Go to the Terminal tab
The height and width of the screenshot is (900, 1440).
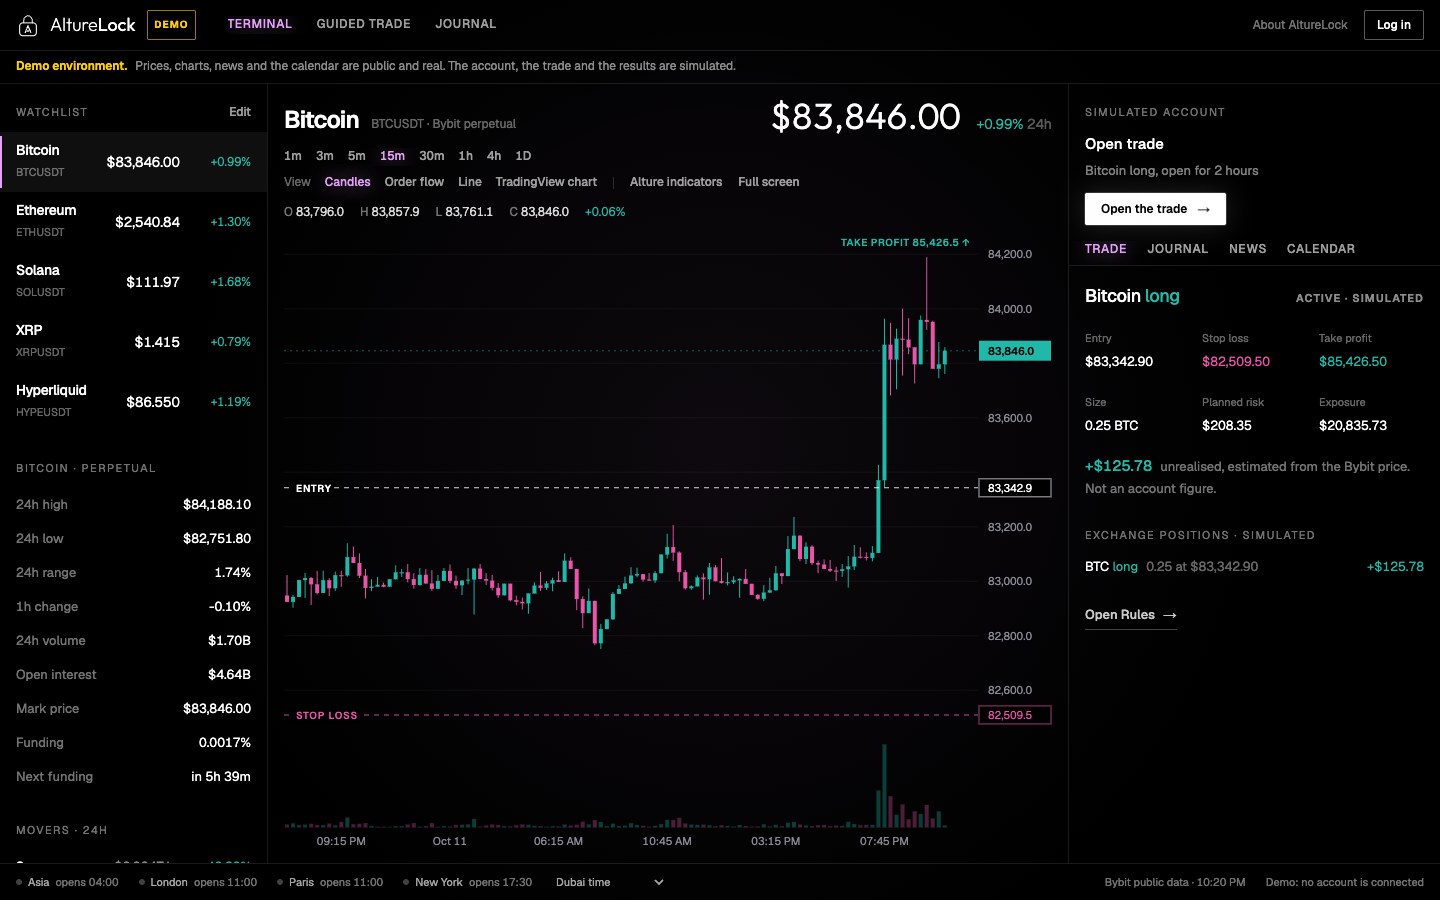coord(259,24)
